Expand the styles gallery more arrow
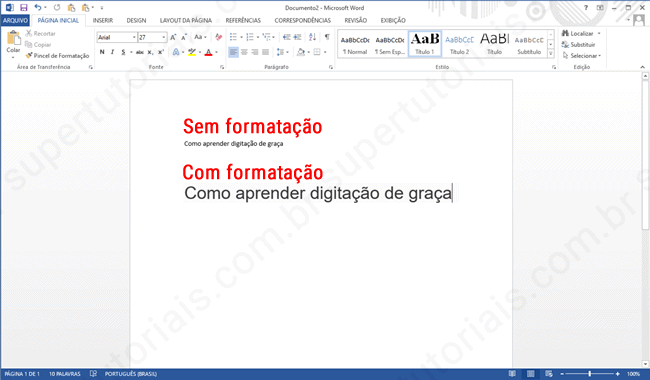This screenshot has height=380, width=650. click(551, 53)
